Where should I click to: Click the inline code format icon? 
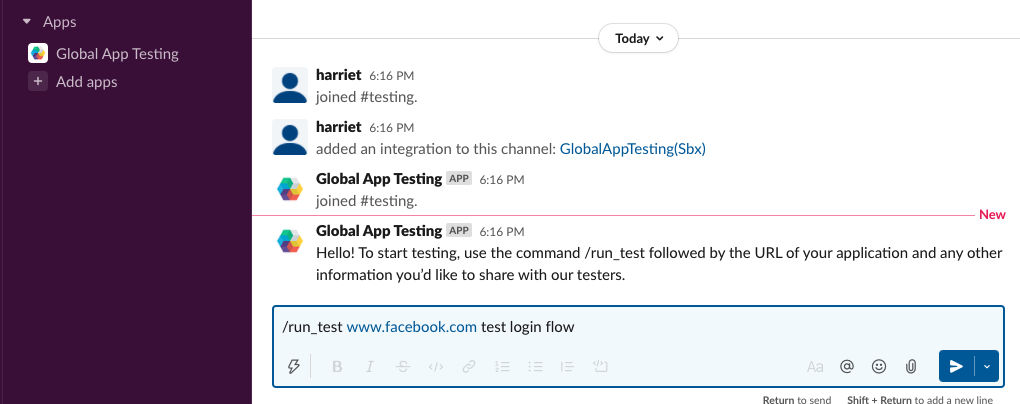tap(436, 366)
